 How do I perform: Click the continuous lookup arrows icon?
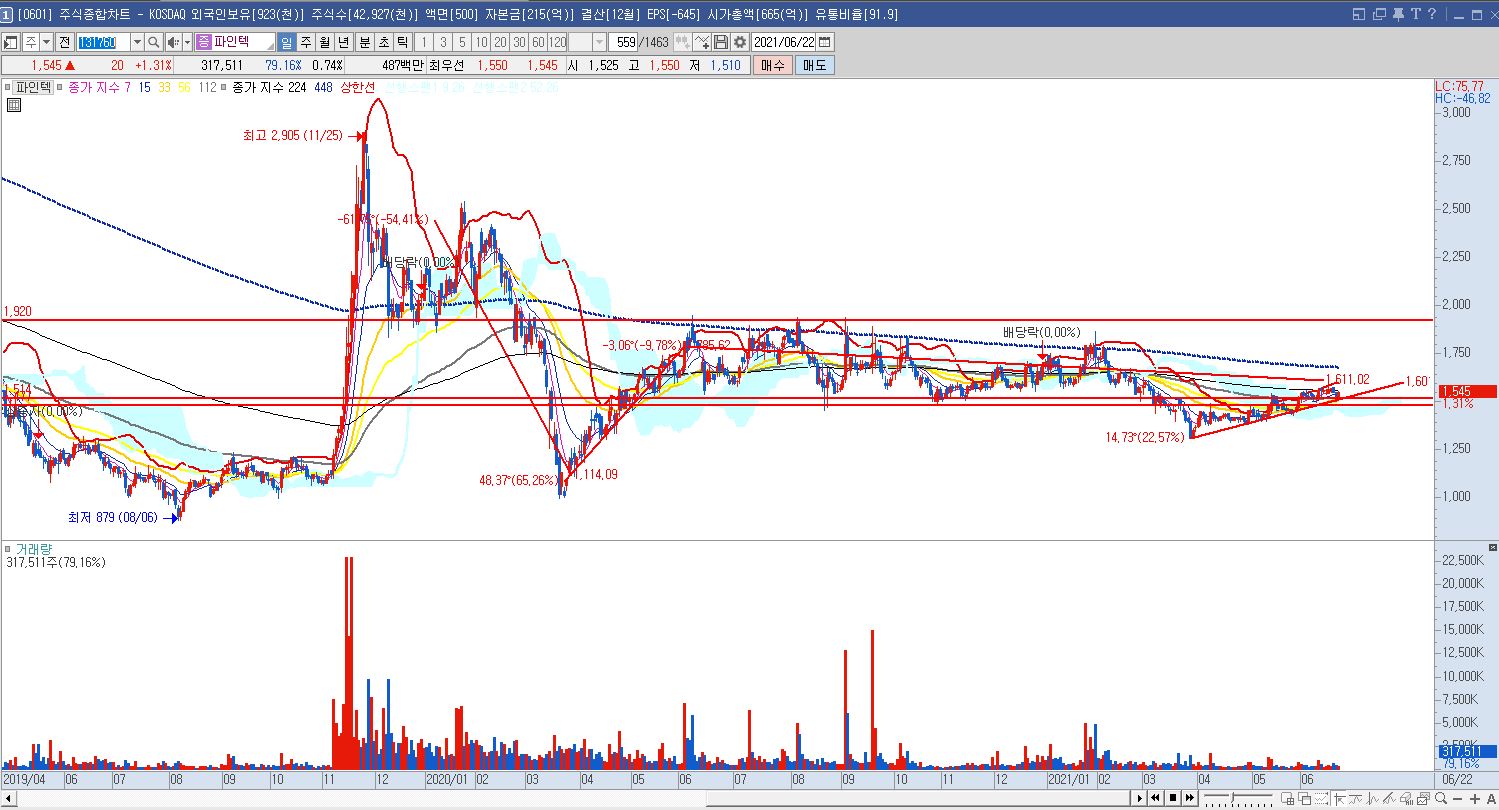pyautogui.click(x=682, y=42)
